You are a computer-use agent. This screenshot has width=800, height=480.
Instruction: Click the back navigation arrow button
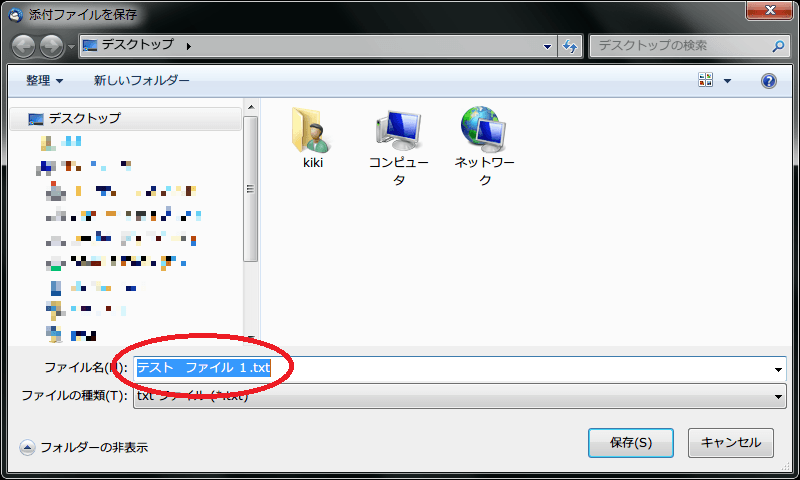tap(24, 46)
